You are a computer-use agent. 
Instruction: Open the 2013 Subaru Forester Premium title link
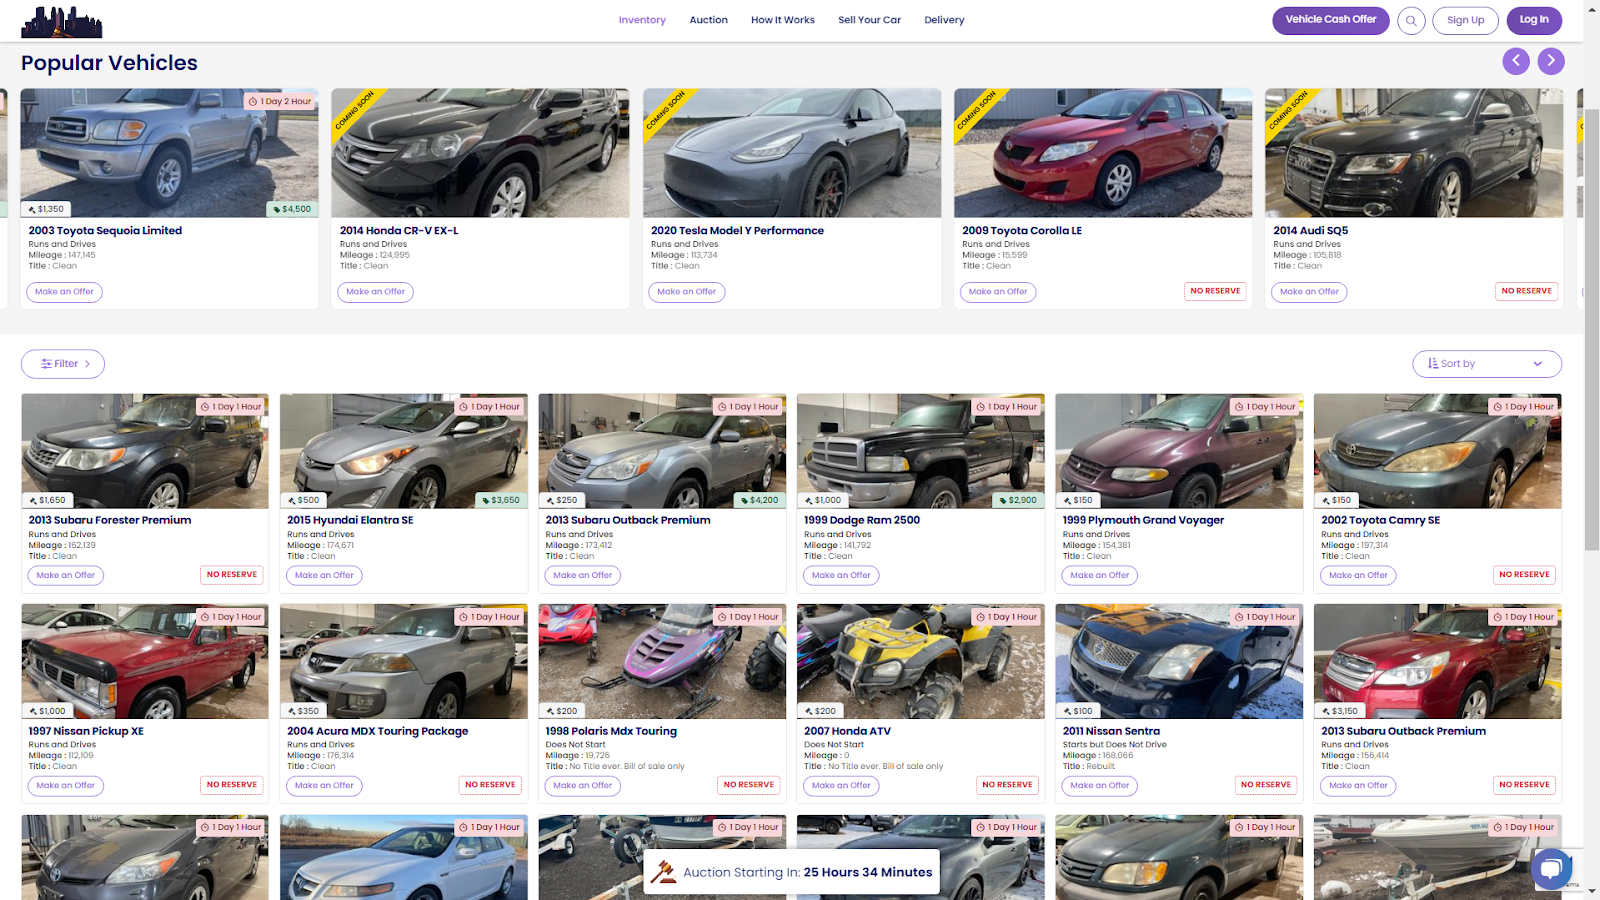click(110, 520)
